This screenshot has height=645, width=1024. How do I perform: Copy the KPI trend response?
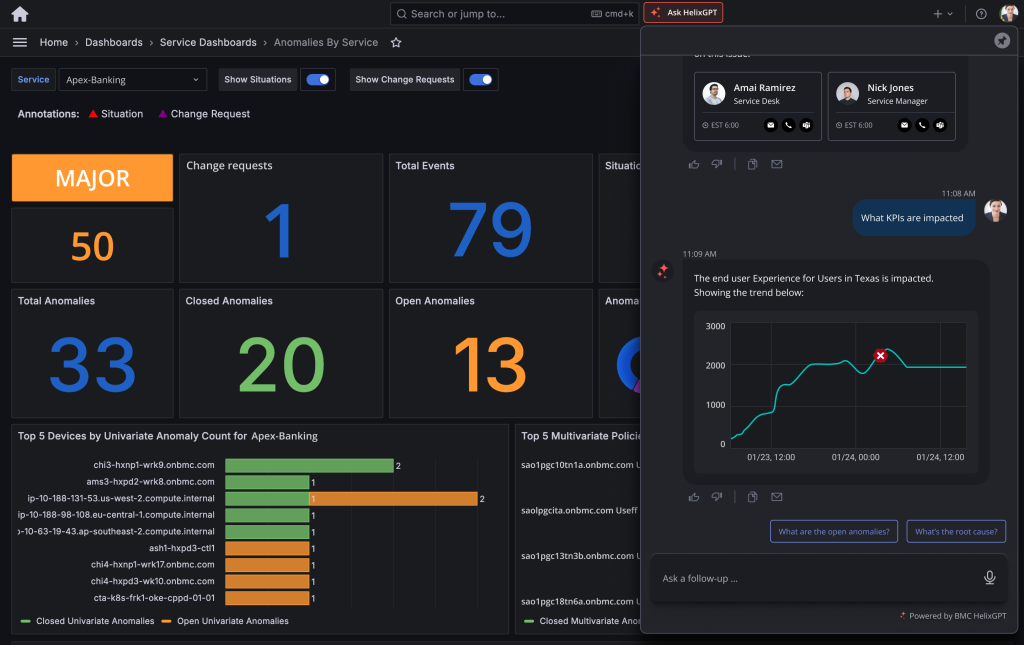(752, 497)
